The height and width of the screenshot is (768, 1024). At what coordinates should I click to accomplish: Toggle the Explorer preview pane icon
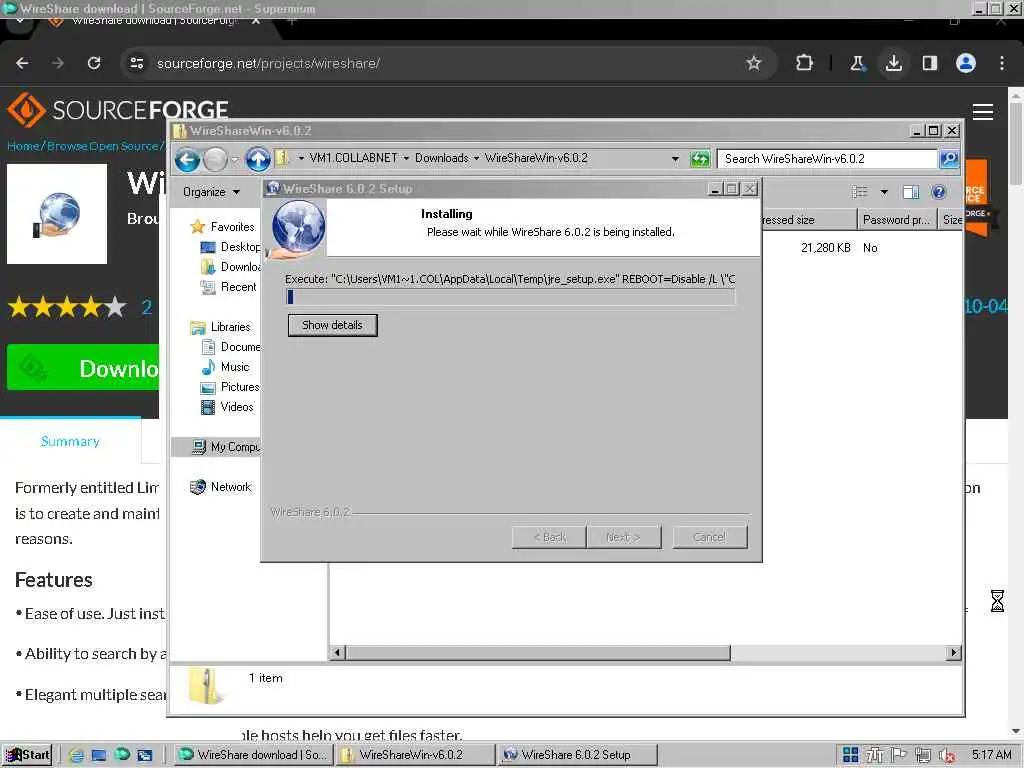pos(911,192)
